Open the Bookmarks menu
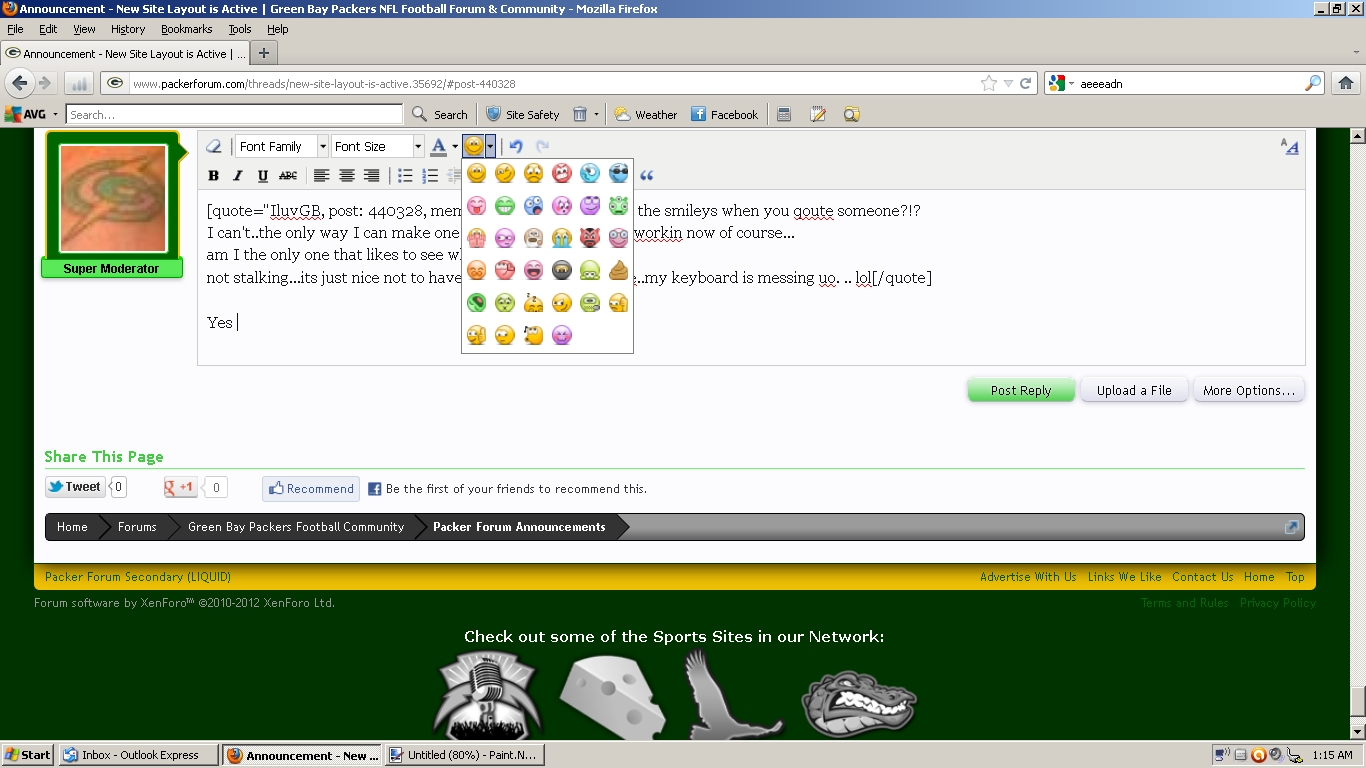 point(187,30)
